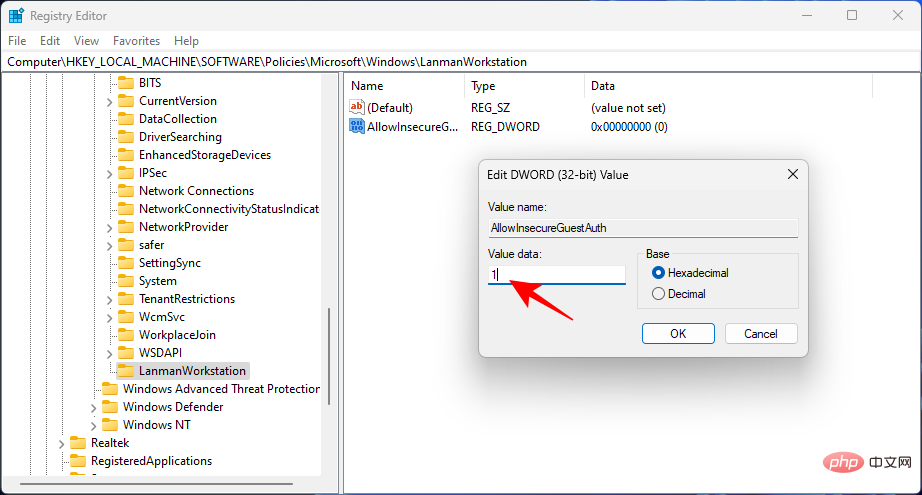Click the Windows Defender folder icon

pyautogui.click(x=110, y=407)
